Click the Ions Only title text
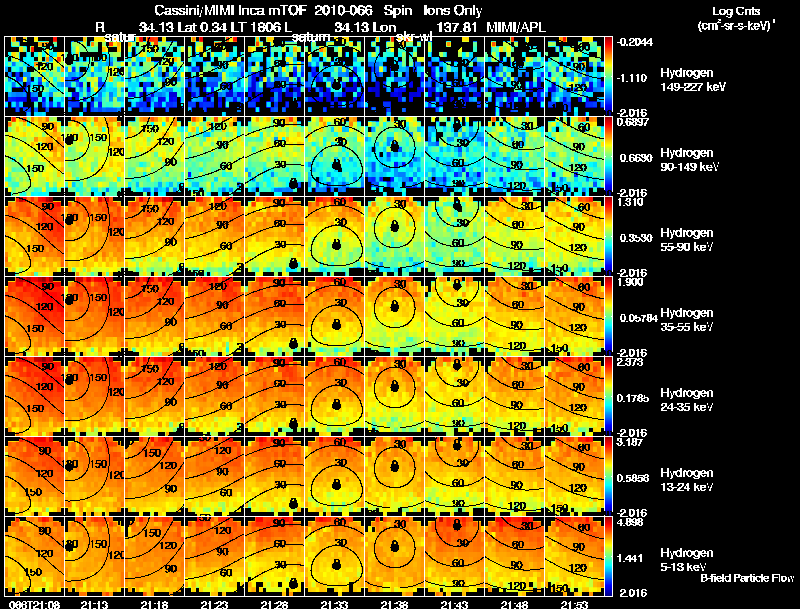This screenshot has width=800, height=609. pyautogui.click(x=453, y=10)
